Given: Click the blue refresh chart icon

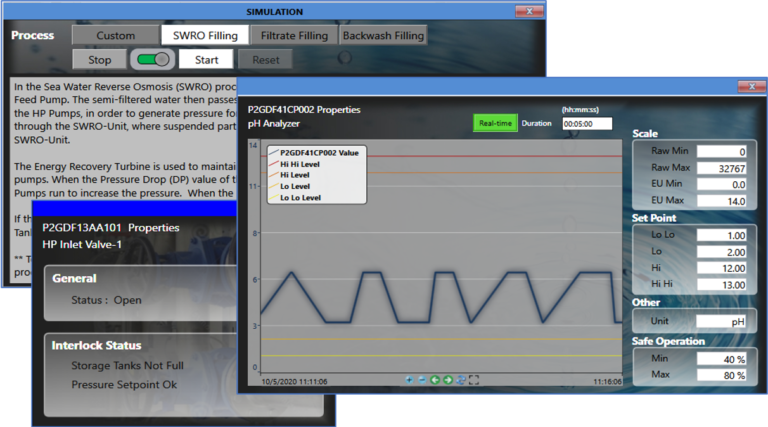Looking at the screenshot, I should (x=460, y=380).
